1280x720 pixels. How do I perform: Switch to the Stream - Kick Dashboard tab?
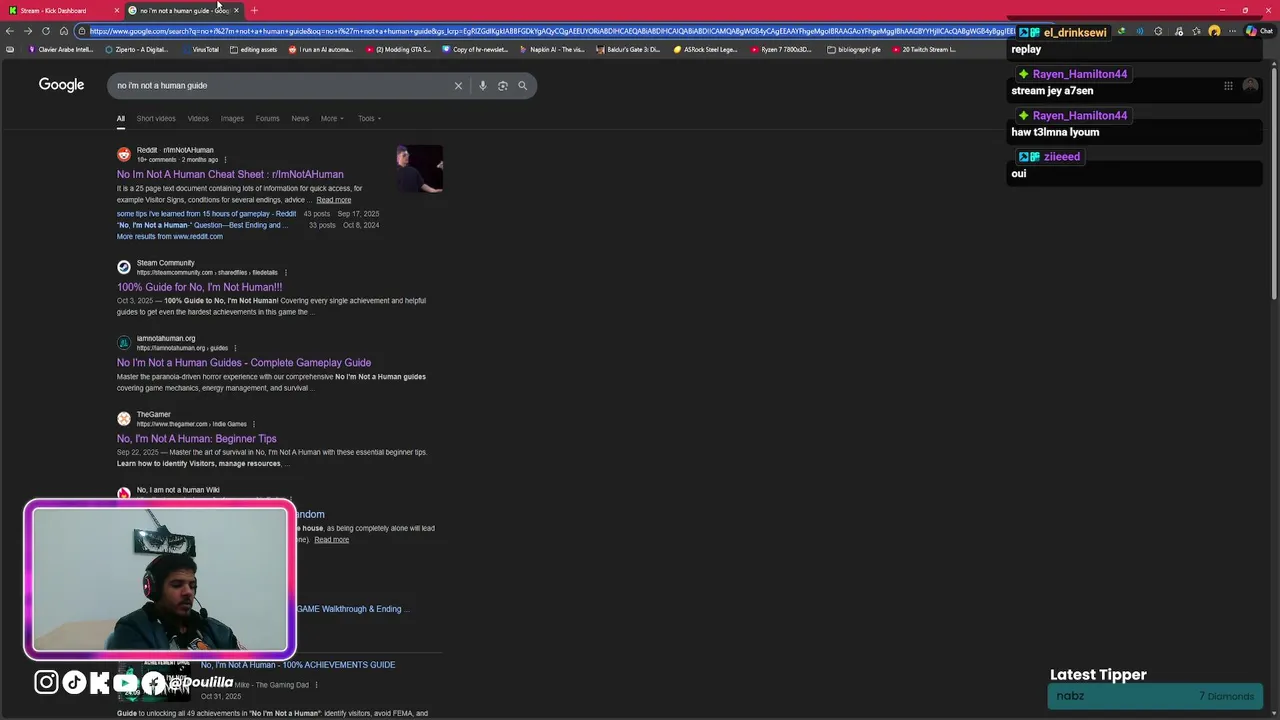coord(60,10)
